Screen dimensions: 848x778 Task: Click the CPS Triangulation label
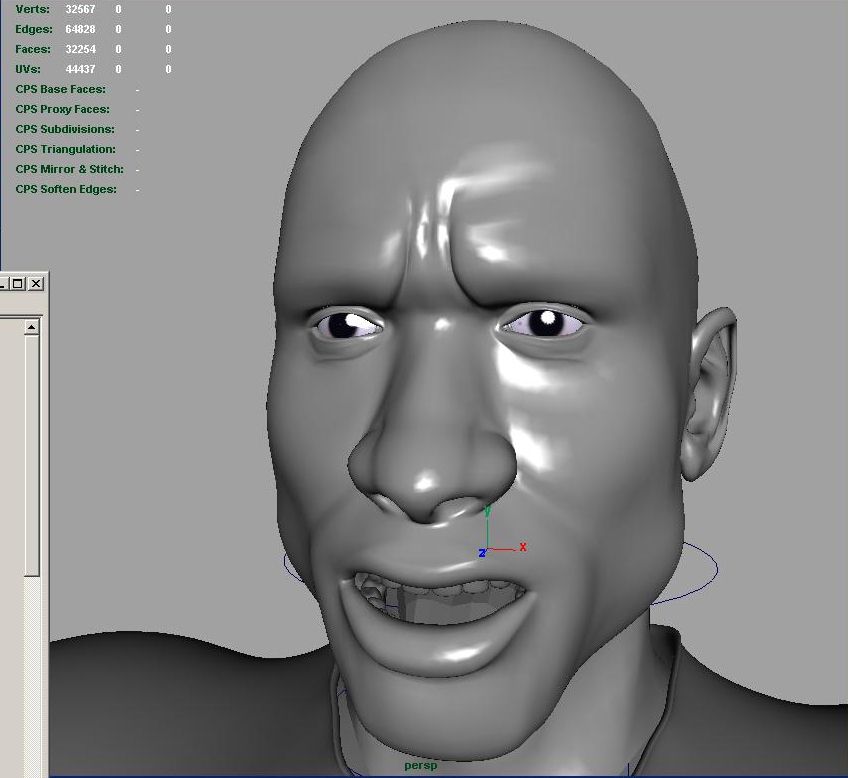click(x=65, y=149)
